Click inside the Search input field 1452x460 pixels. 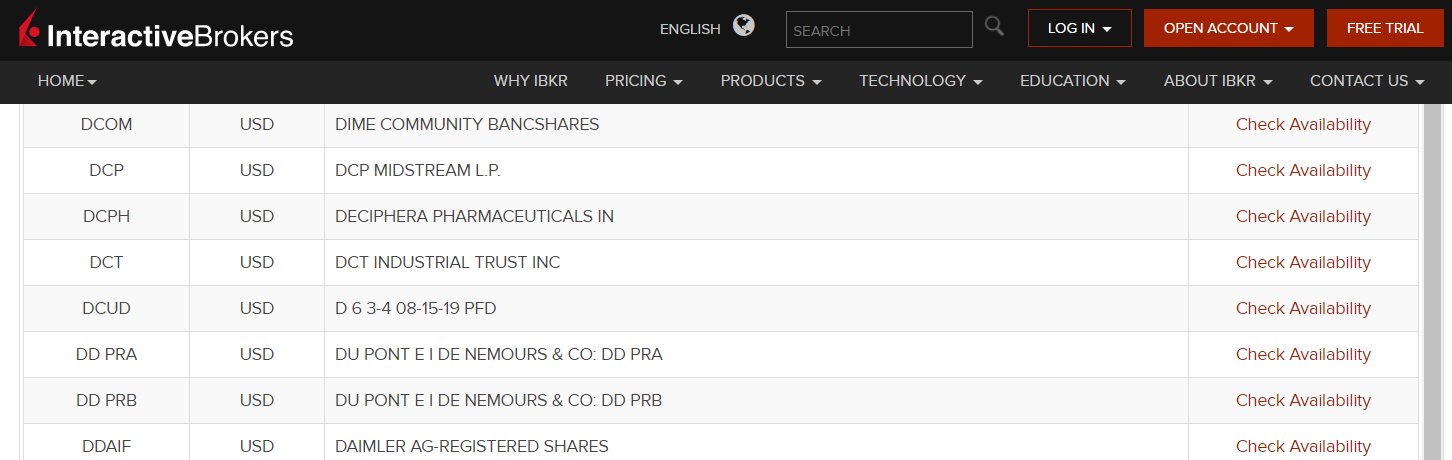tap(879, 30)
